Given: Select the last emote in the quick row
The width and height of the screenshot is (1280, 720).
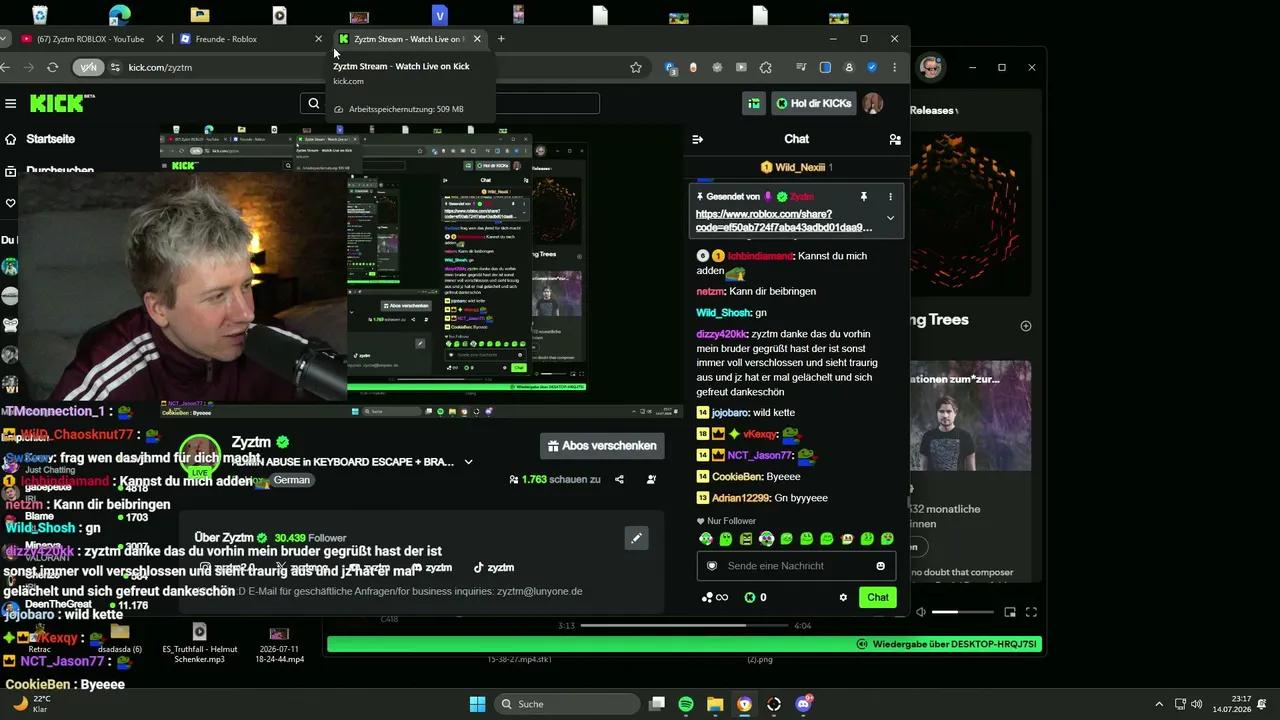Looking at the screenshot, I should (887, 539).
